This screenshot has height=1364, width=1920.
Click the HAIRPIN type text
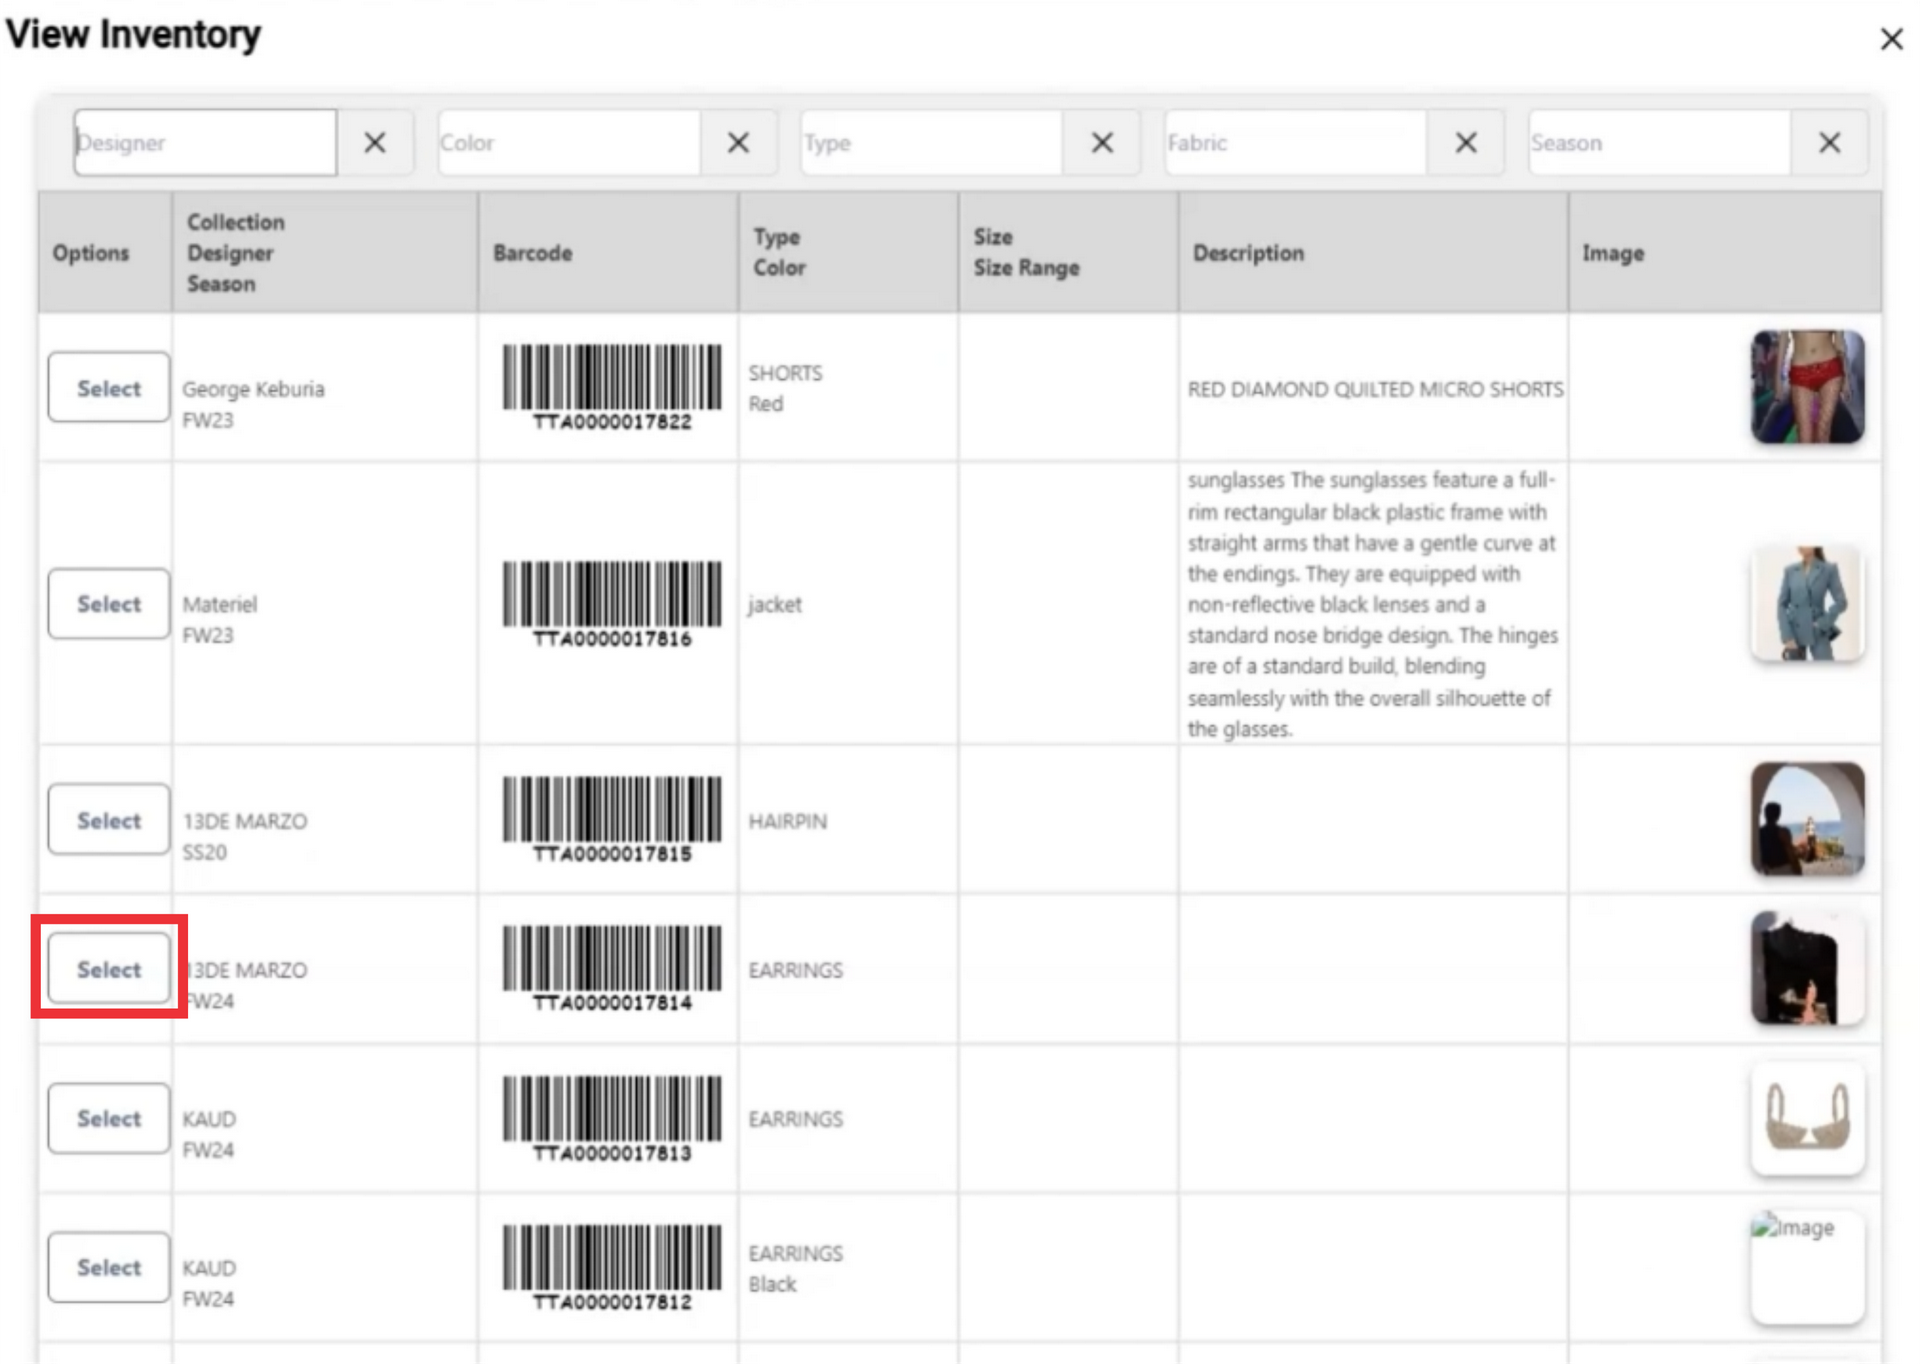coord(788,821)
